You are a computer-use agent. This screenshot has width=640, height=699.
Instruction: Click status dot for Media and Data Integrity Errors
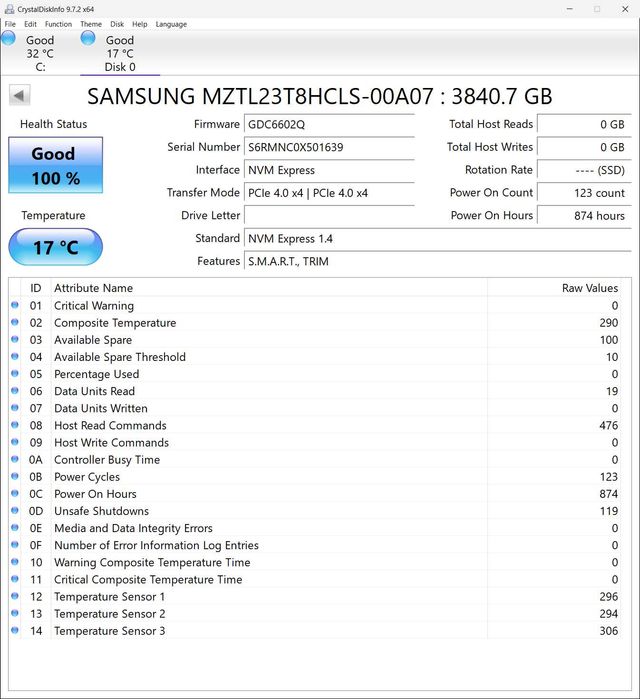tap(15, 527)
